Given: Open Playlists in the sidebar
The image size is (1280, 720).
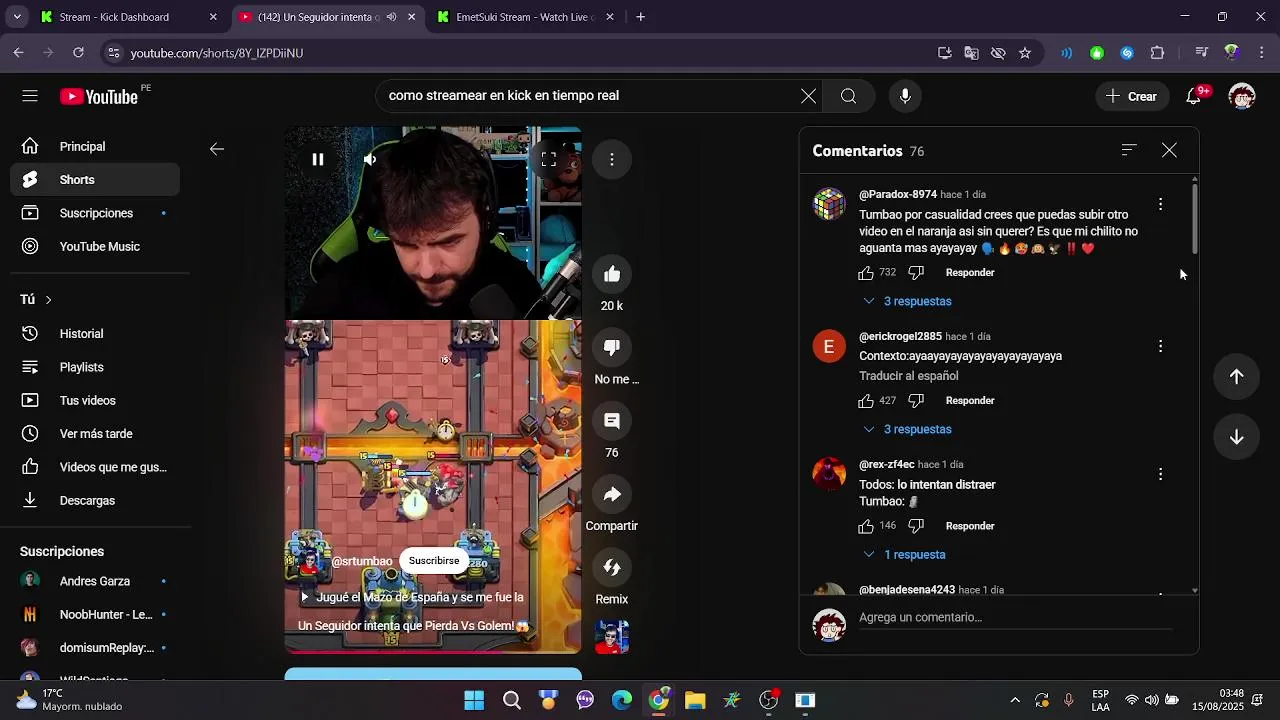Looking at the screenshot, I should pyautogui.click(x=96, y=367).
